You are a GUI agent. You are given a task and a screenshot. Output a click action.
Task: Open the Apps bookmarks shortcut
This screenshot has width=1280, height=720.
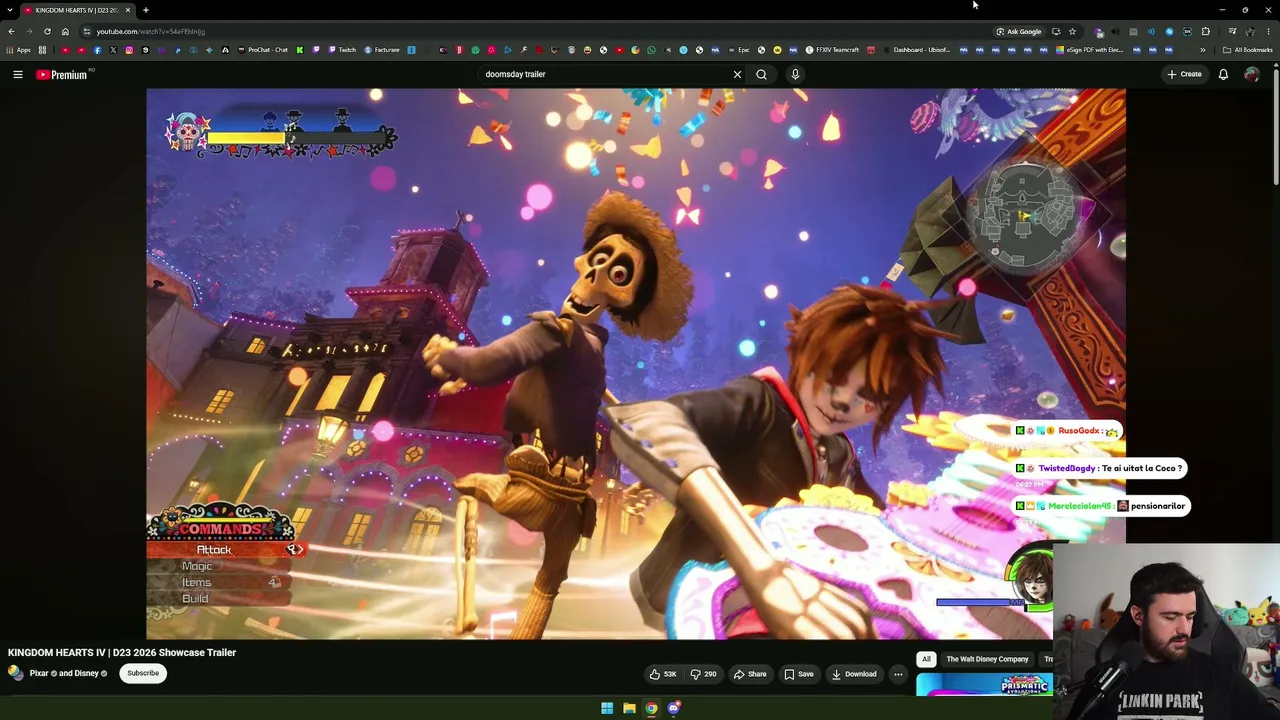point(19,50)
